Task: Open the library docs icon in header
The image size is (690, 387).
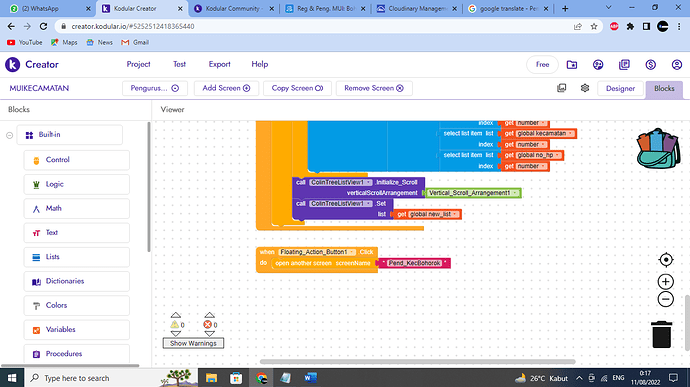Action: click(624, 65)
